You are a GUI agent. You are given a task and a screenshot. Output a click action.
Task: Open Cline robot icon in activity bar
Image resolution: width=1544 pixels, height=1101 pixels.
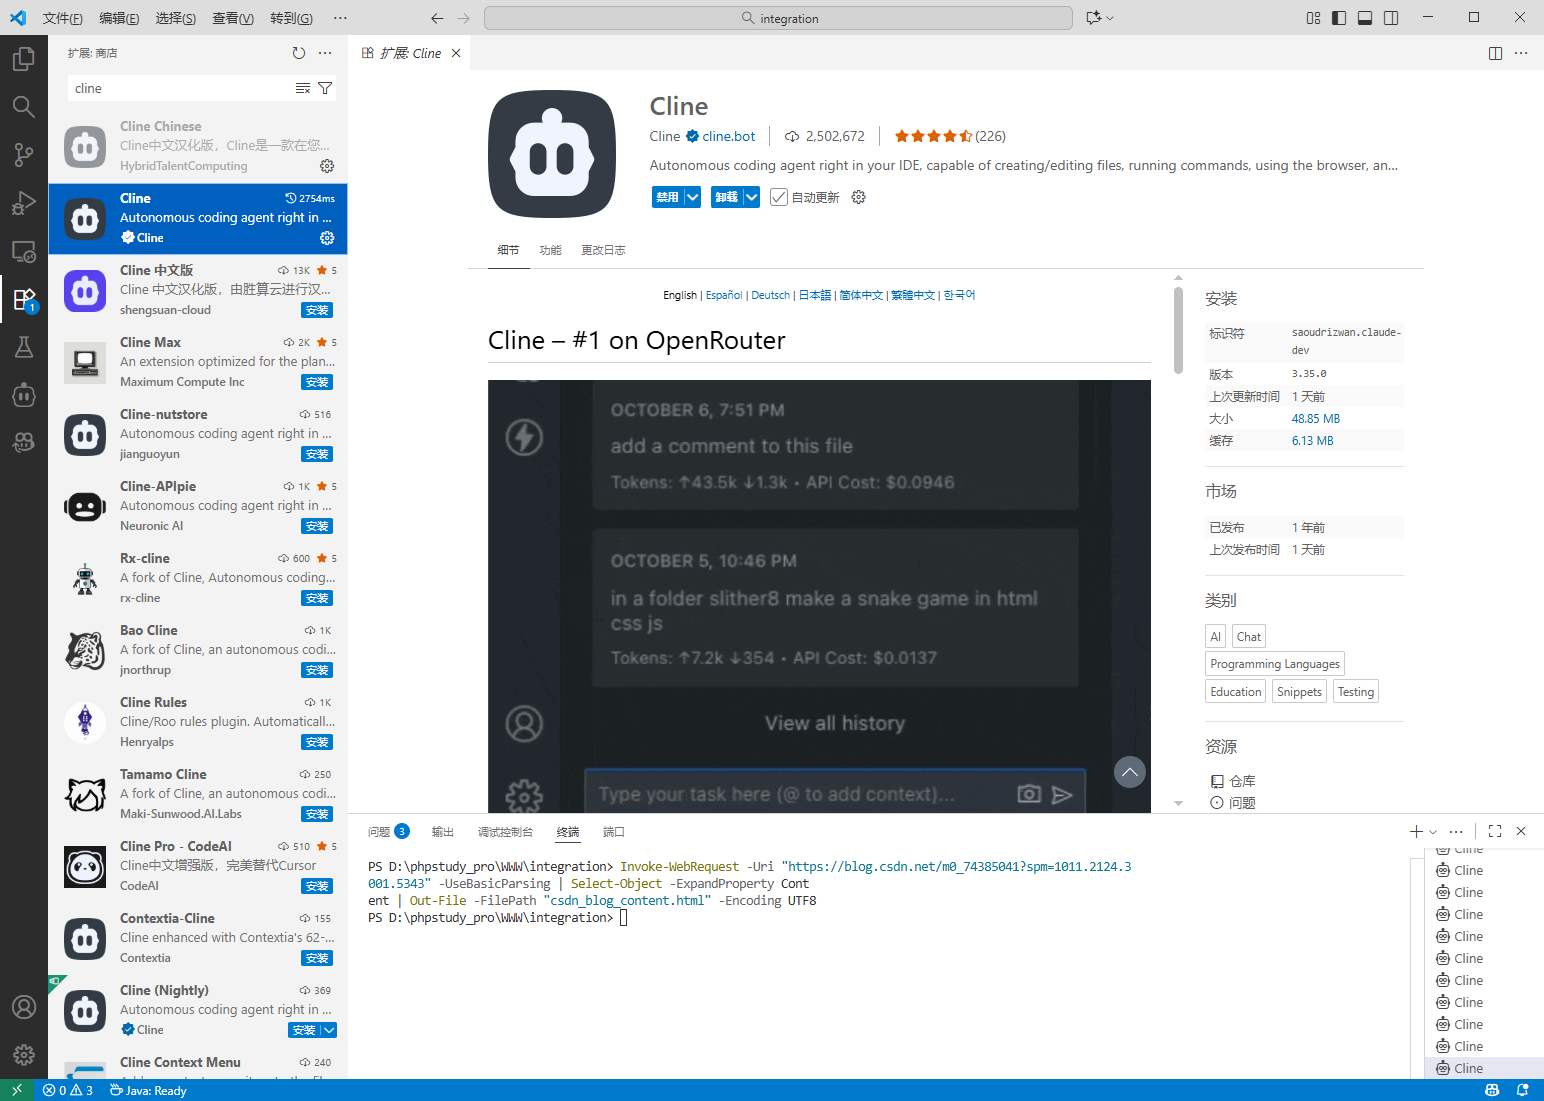click(x=24, y=395)
